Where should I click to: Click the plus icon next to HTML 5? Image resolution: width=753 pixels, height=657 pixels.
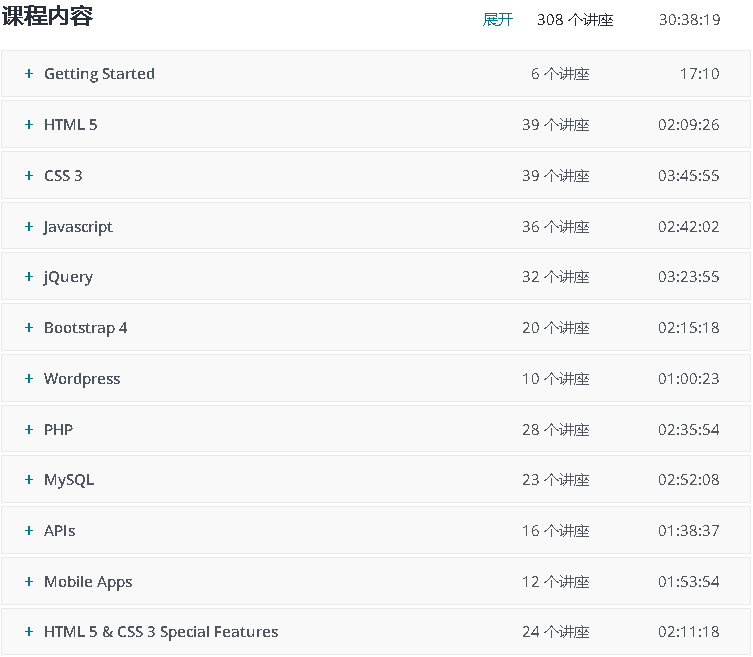29,125
